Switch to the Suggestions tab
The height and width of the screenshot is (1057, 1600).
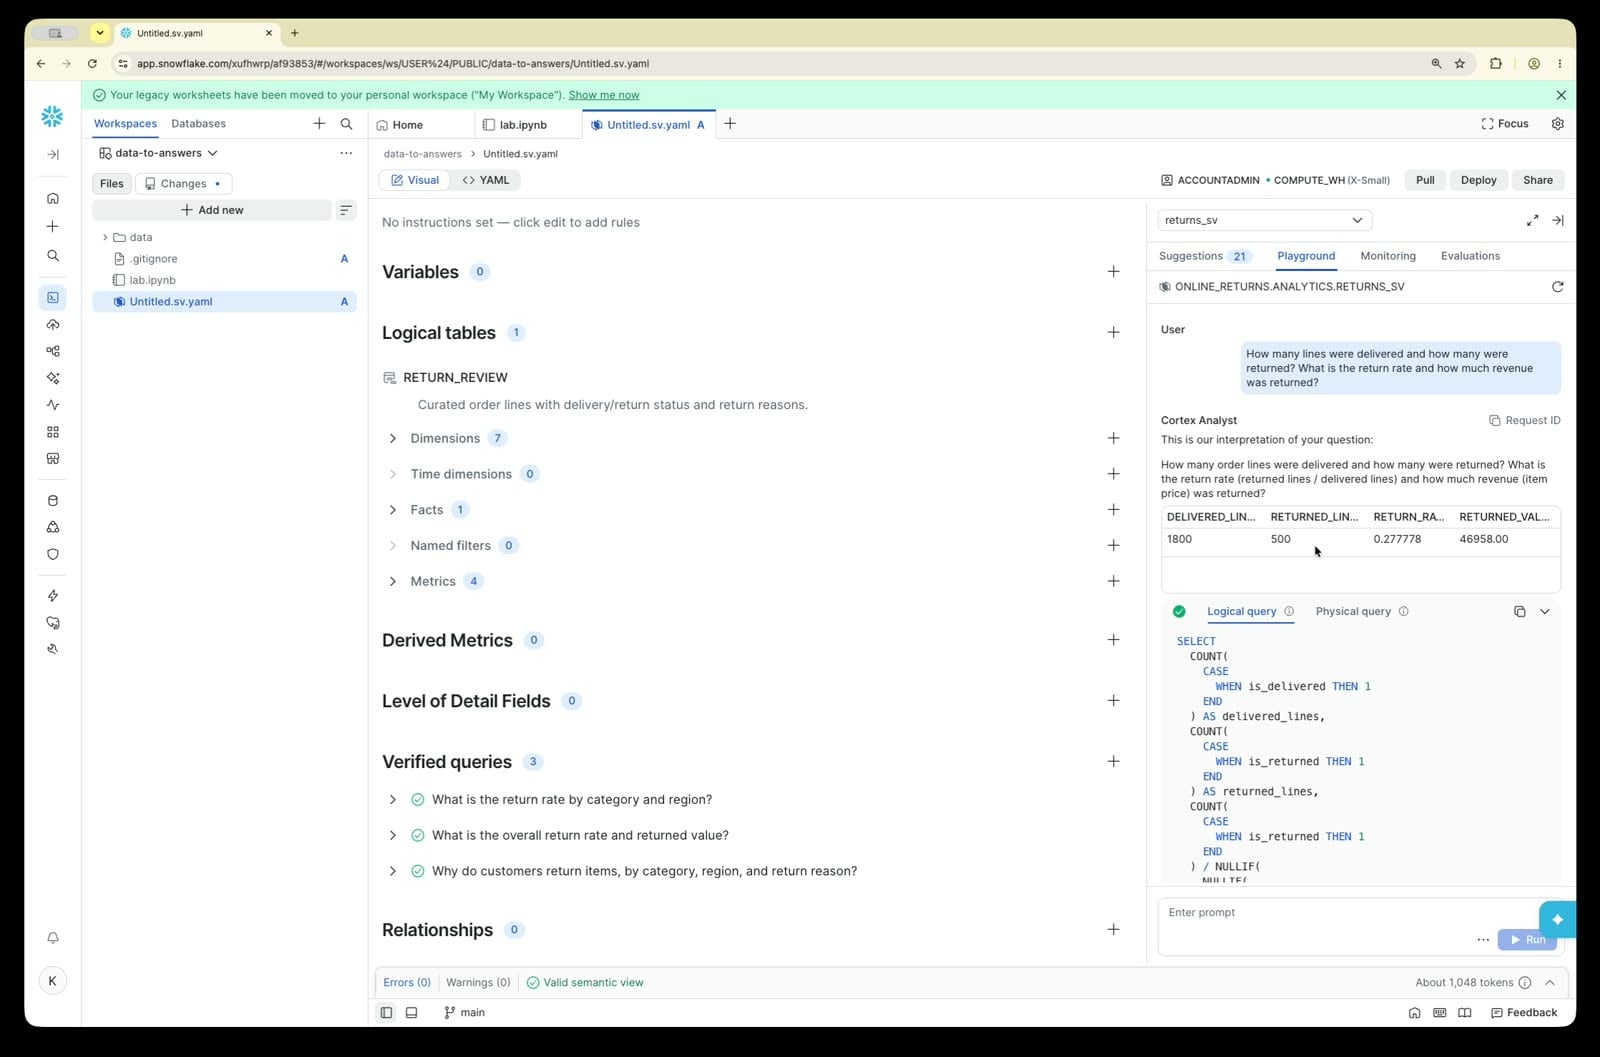[1204, 256]
